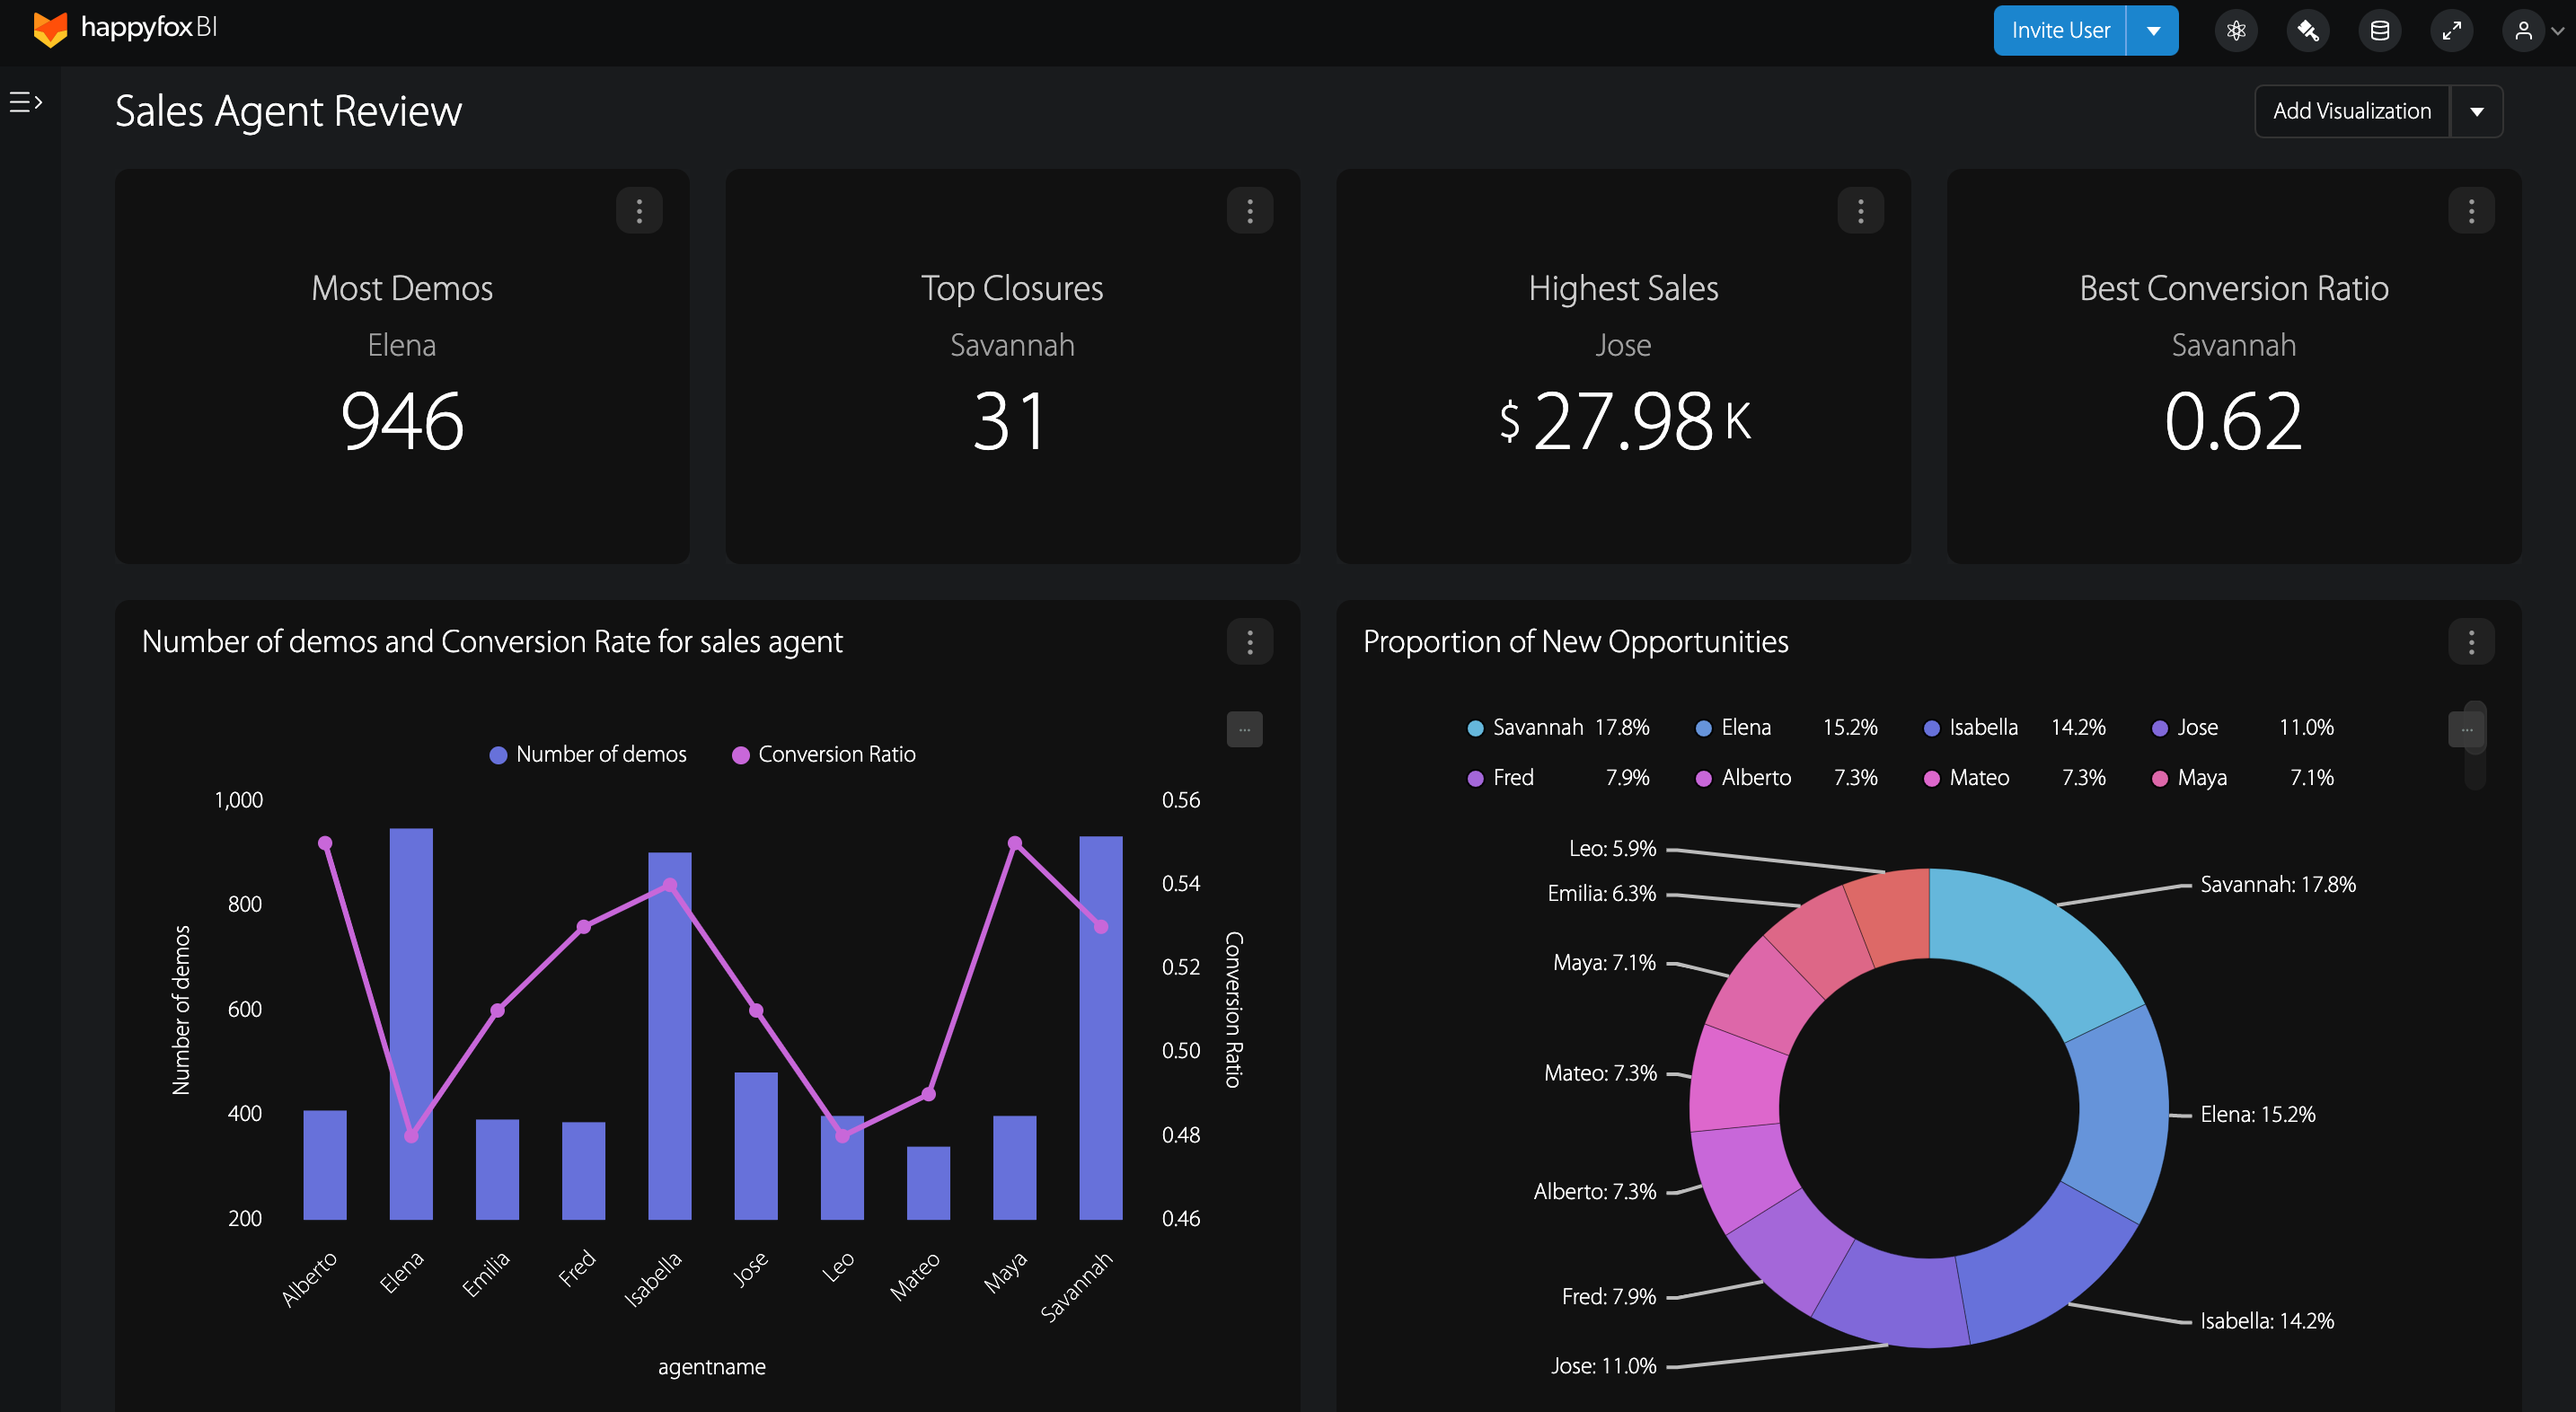Open options menu of Most Demos card
Viewport: 2576px width, 1412px height.
639,210
